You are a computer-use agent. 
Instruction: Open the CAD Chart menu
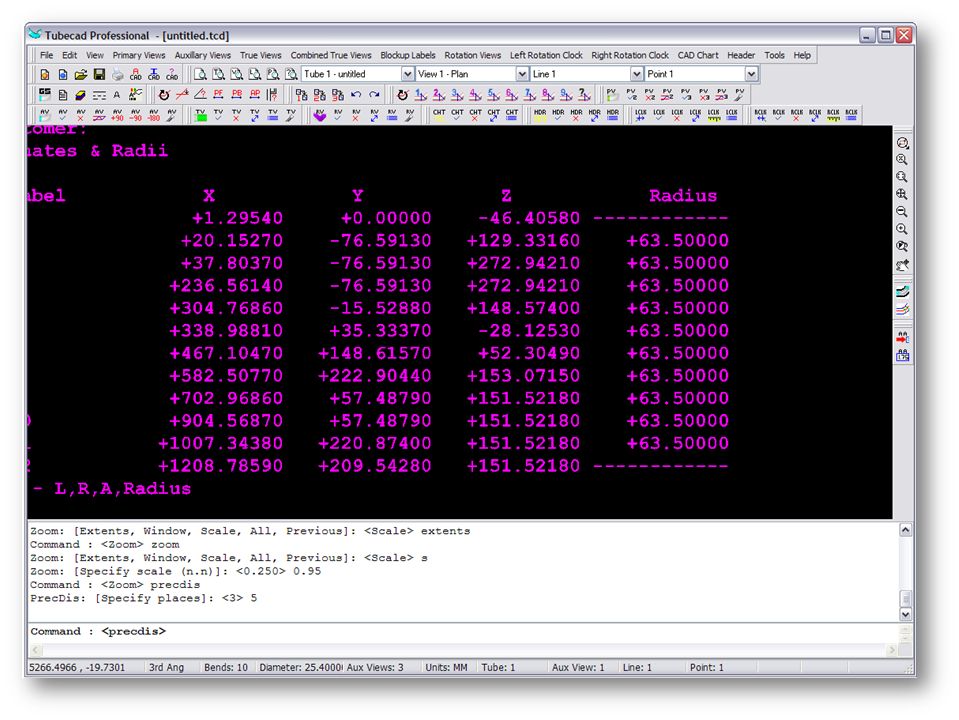coord(698,55)
